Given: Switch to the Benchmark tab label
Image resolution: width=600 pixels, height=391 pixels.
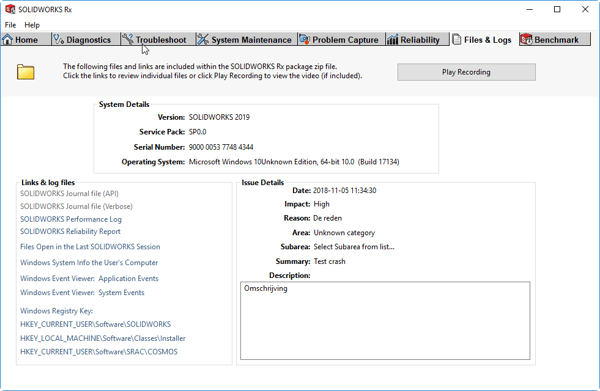Looking at the screenshot, I should [x=556, y=40].
